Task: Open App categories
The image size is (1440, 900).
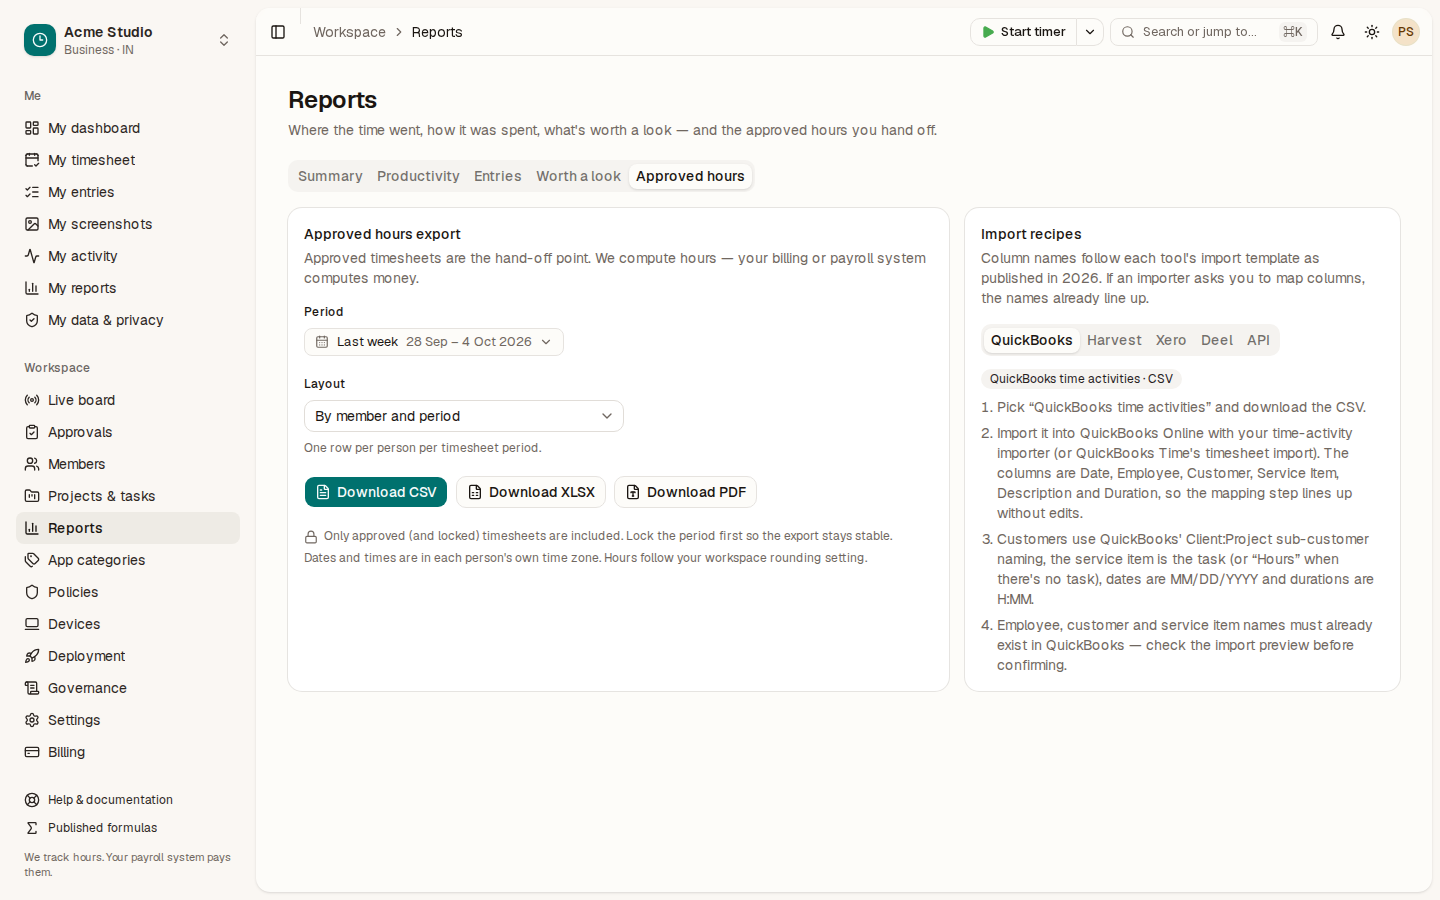Action: (128, 560)
